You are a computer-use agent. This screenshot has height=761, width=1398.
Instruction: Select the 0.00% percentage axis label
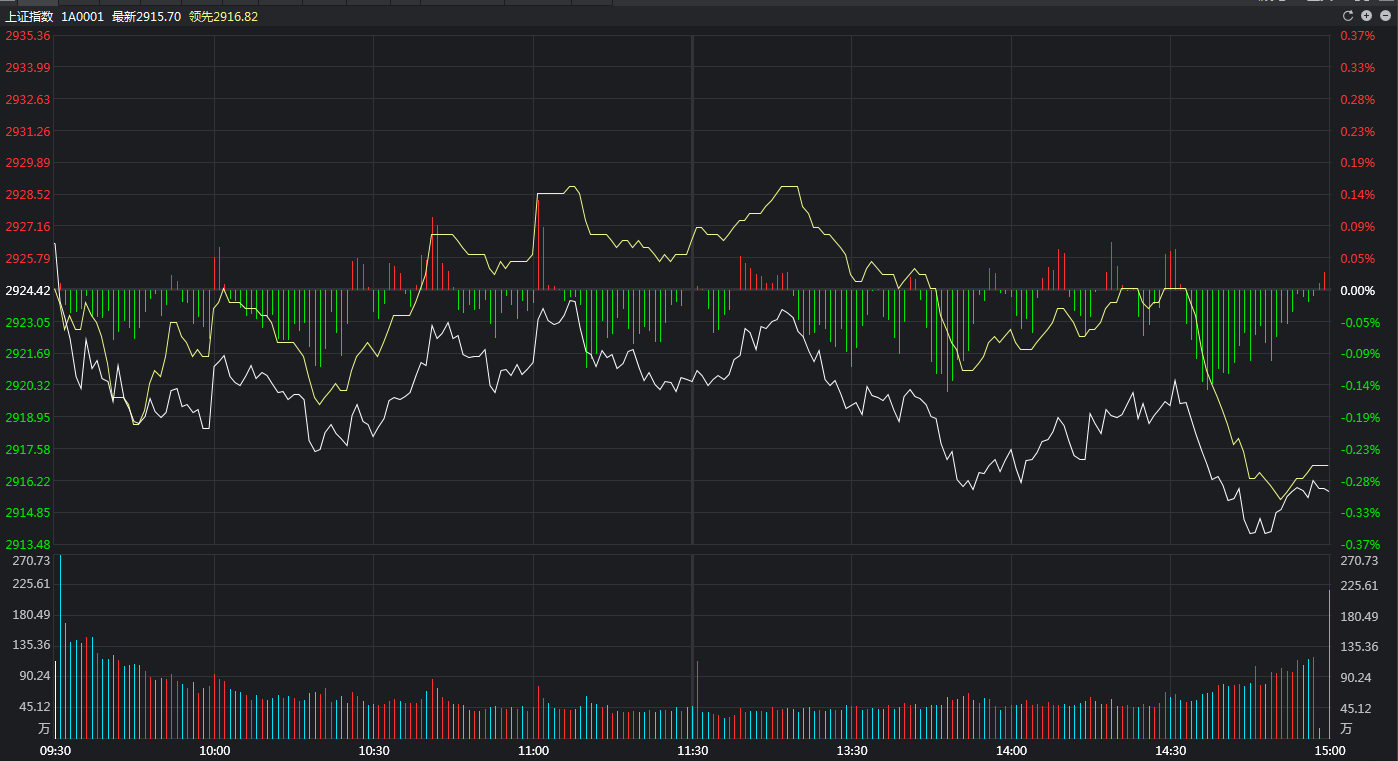click(x=1357, y=290)
